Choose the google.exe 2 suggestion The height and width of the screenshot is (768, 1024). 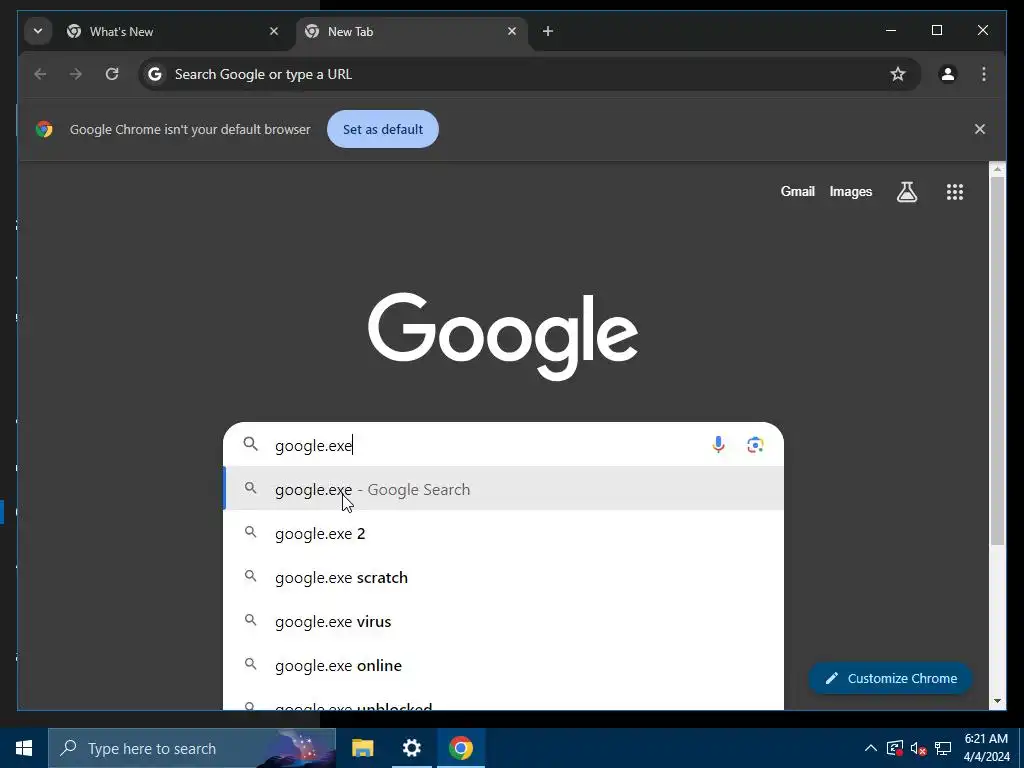coord(504,534)
